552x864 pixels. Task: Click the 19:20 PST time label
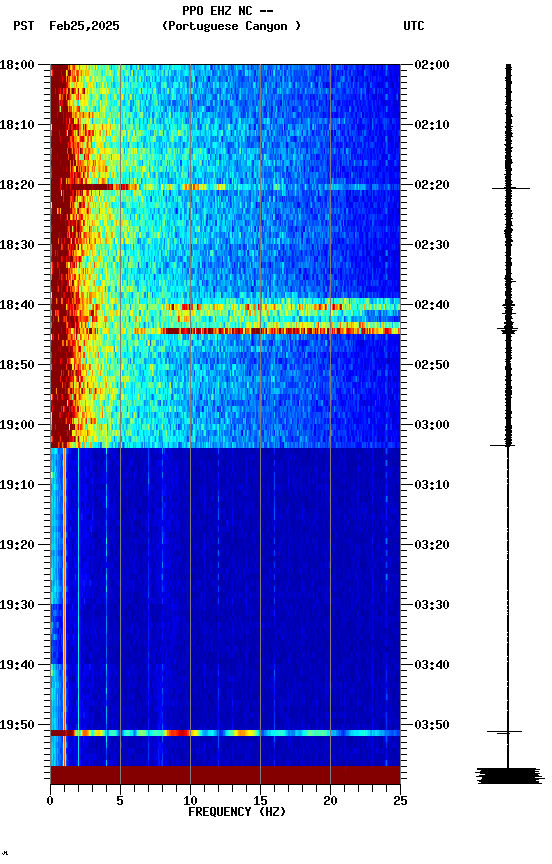17,546
